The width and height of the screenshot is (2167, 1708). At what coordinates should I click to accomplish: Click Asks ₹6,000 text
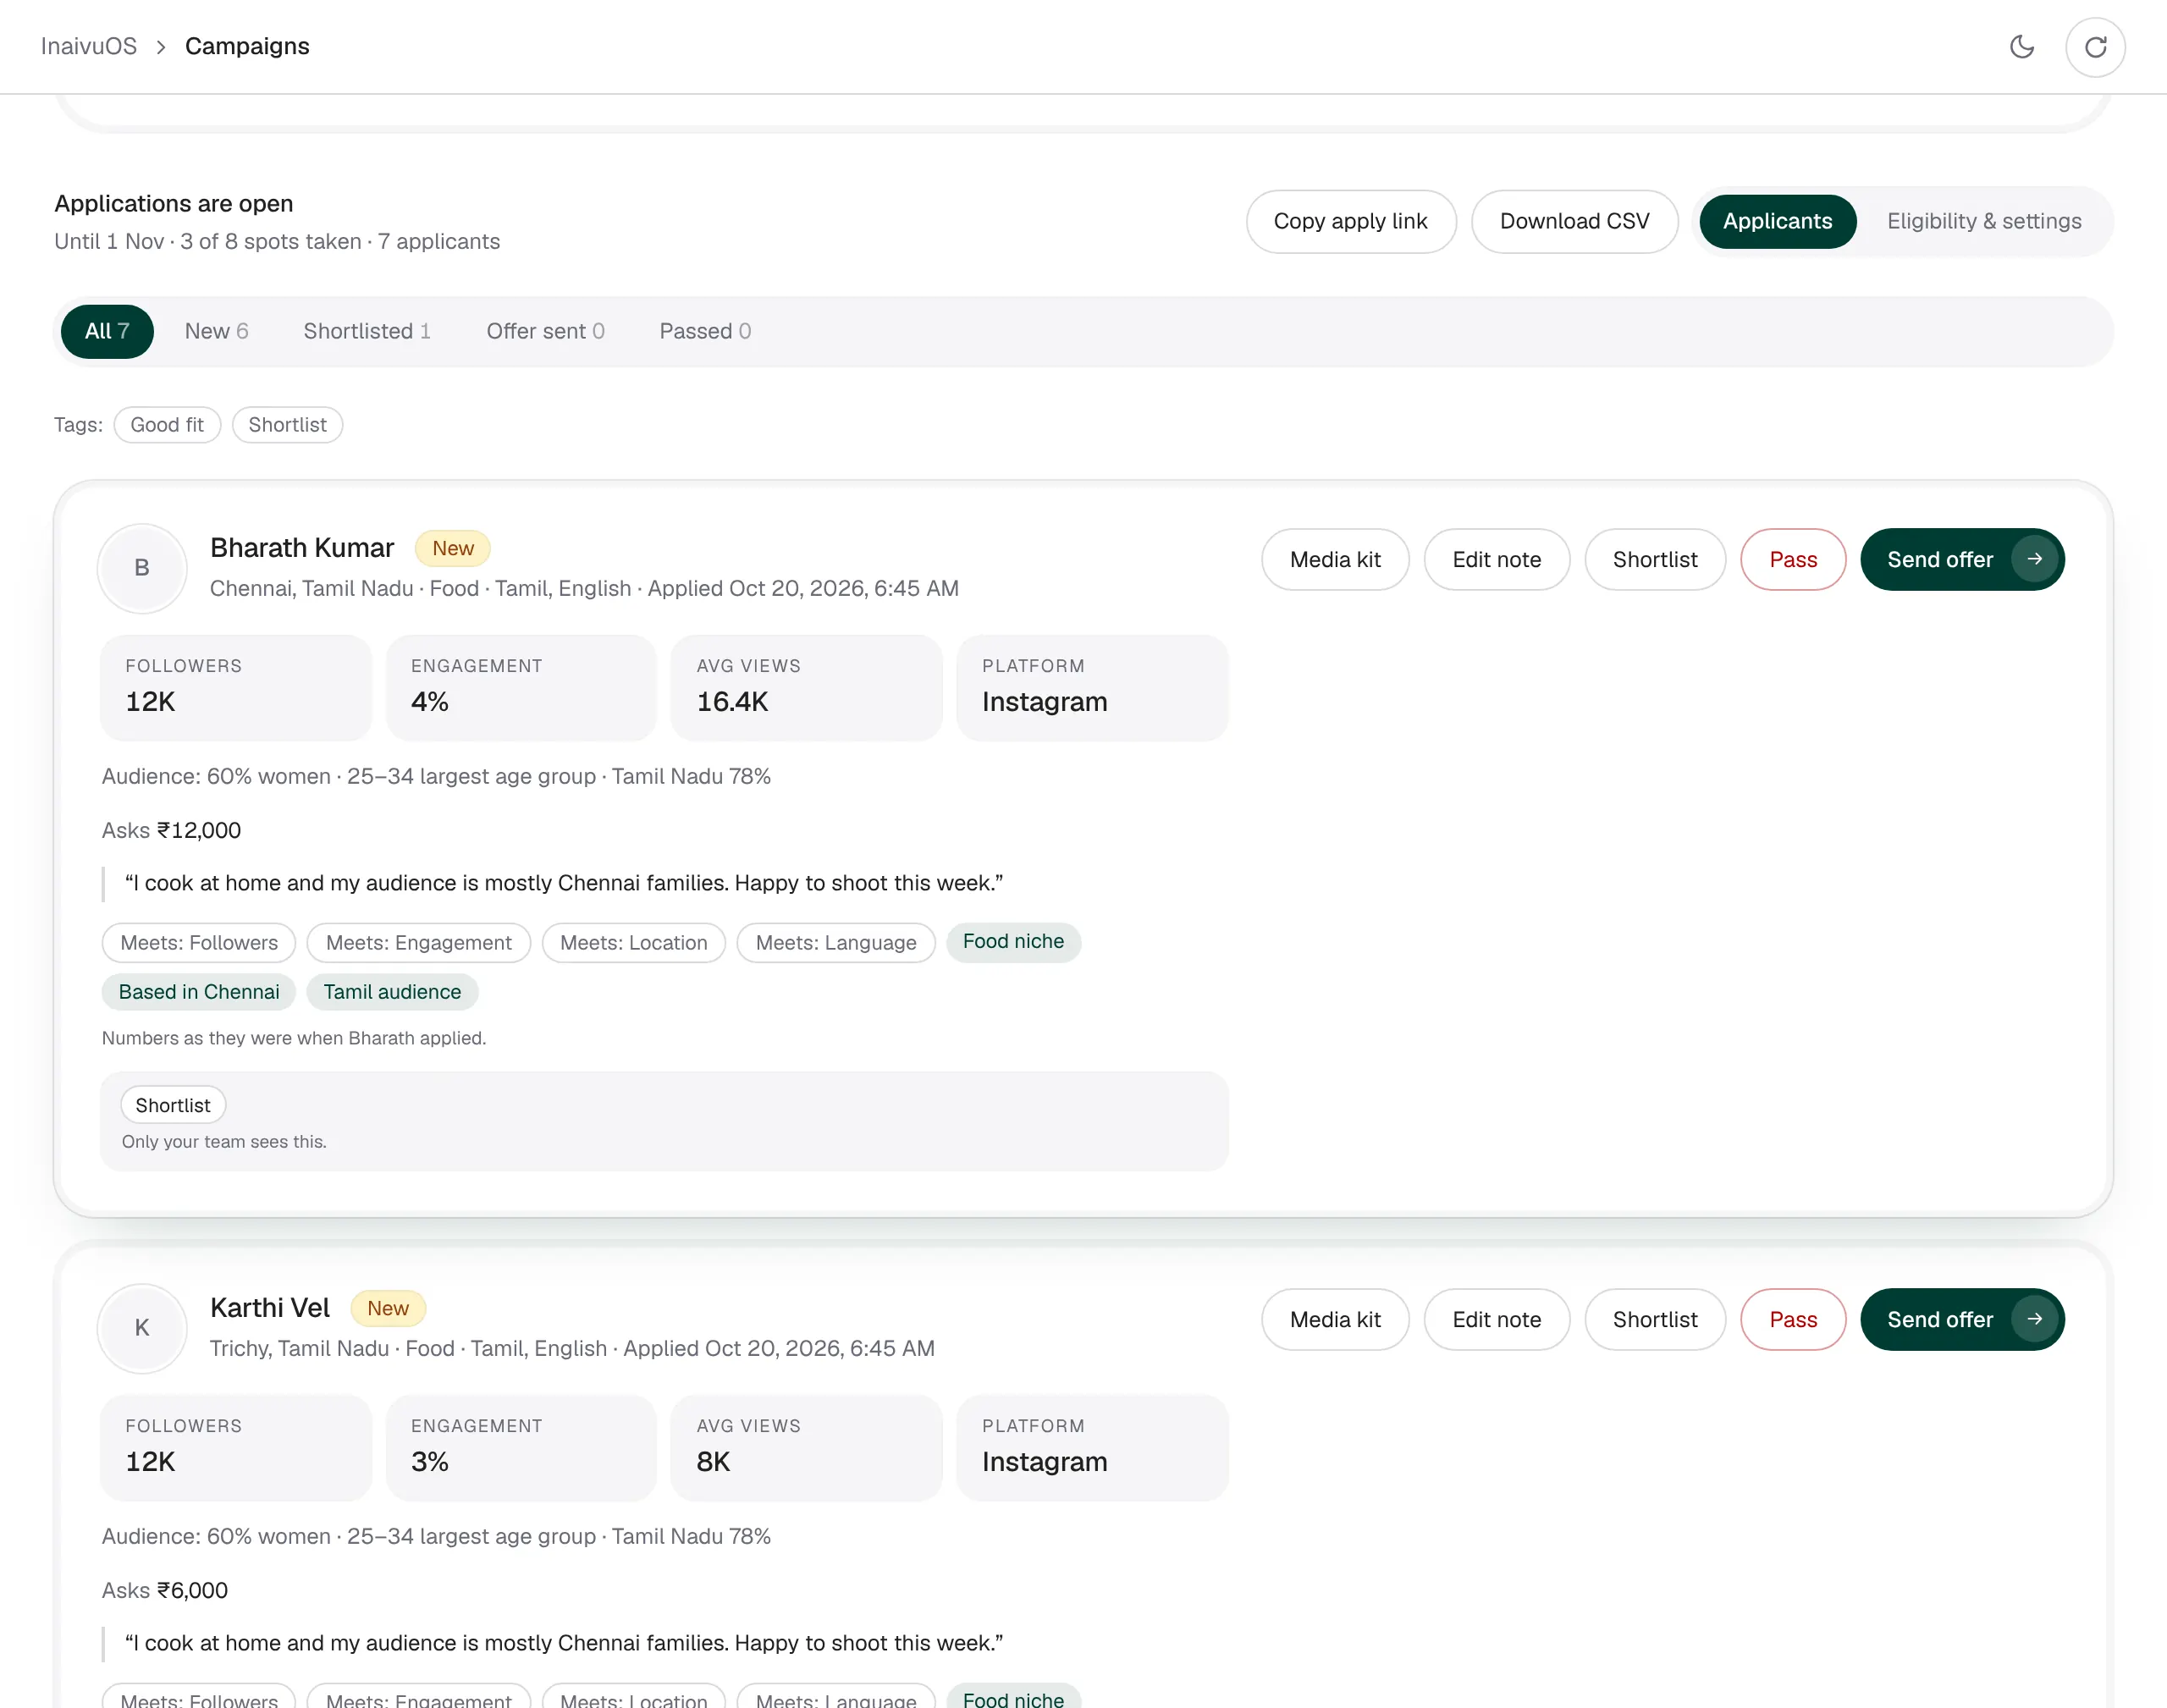click(165, 1590)
